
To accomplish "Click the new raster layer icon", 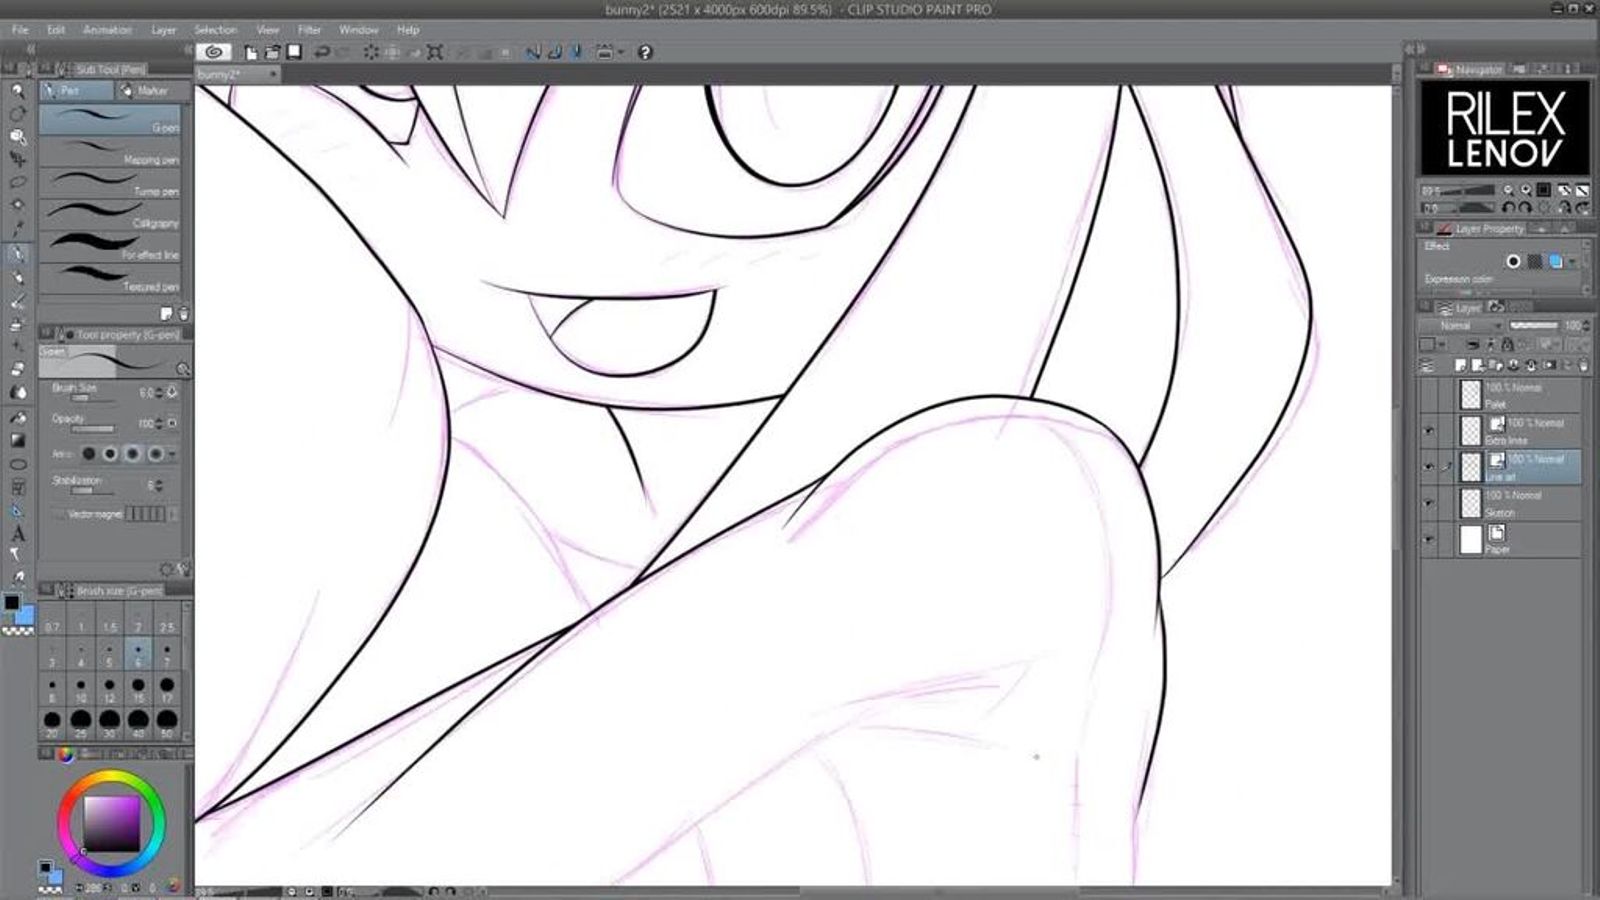I will (1461, 366).
